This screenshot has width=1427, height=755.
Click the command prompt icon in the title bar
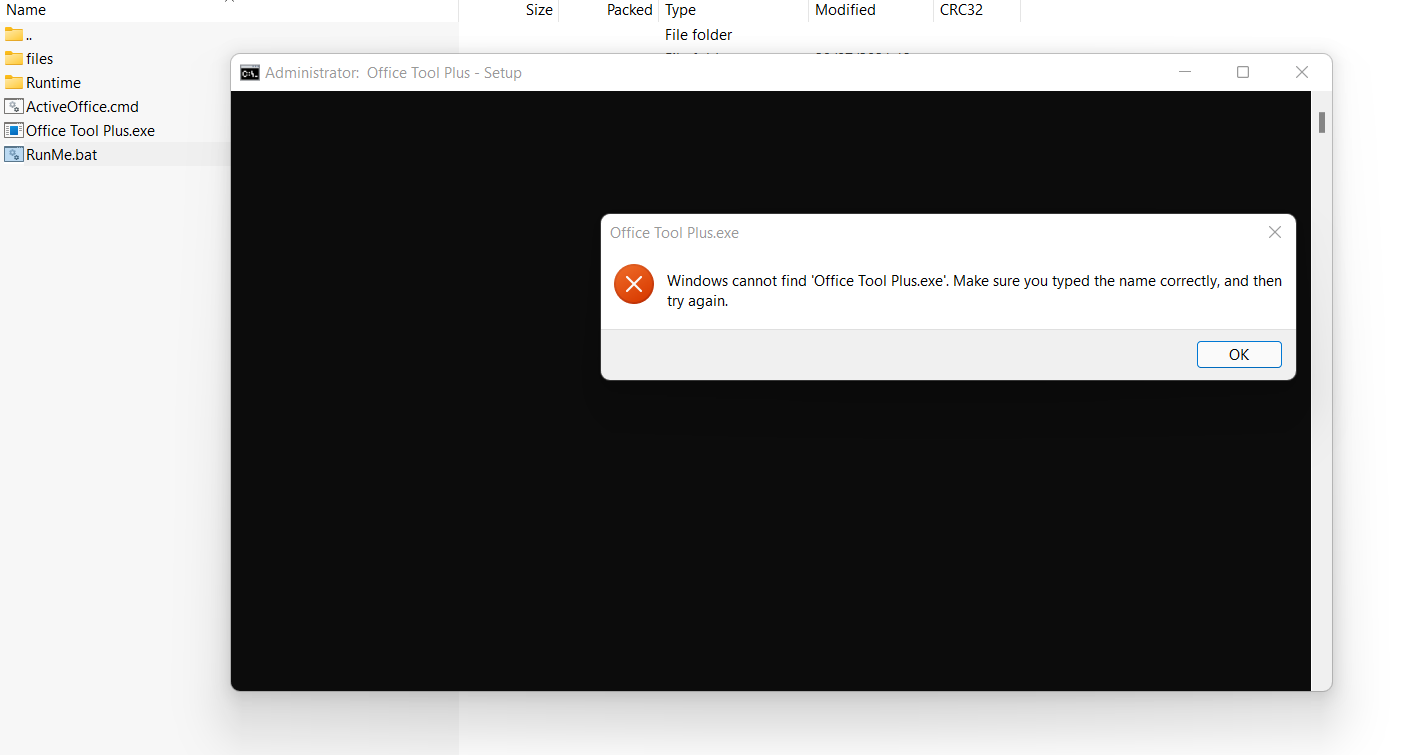pyautogui.click(x=250, y=72)
